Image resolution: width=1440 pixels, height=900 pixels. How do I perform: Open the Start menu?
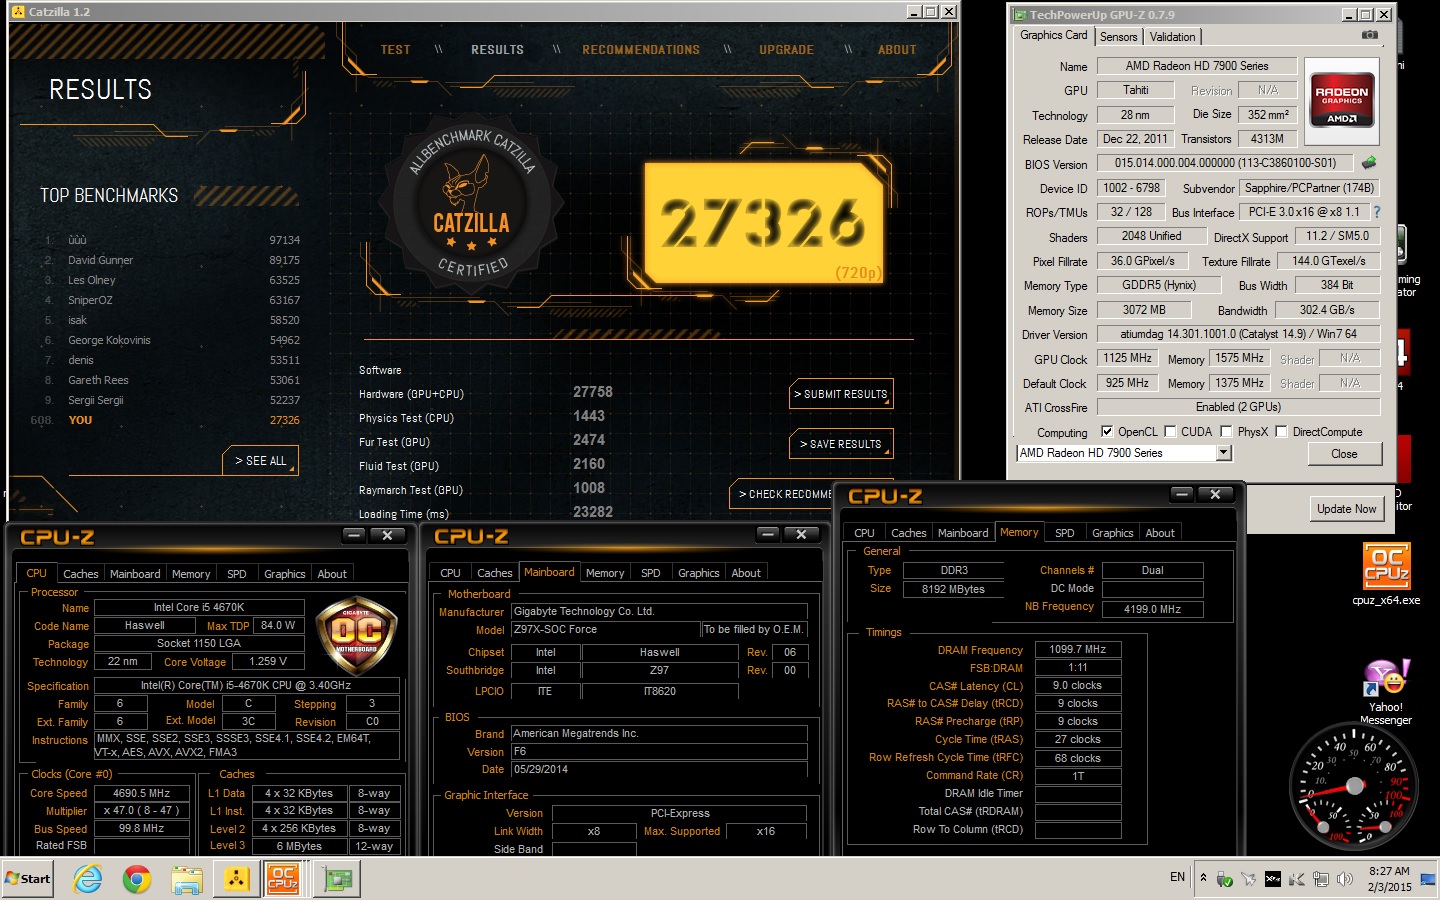click(x=28, y=879)
